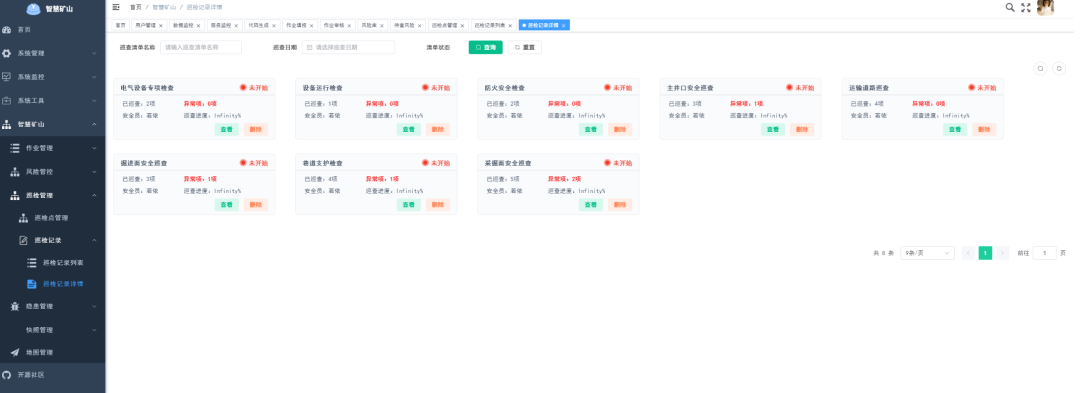The width and height of the screenshot is (1080, 393).
Task: Click the next page arrow
Action: pos(1002,253)
